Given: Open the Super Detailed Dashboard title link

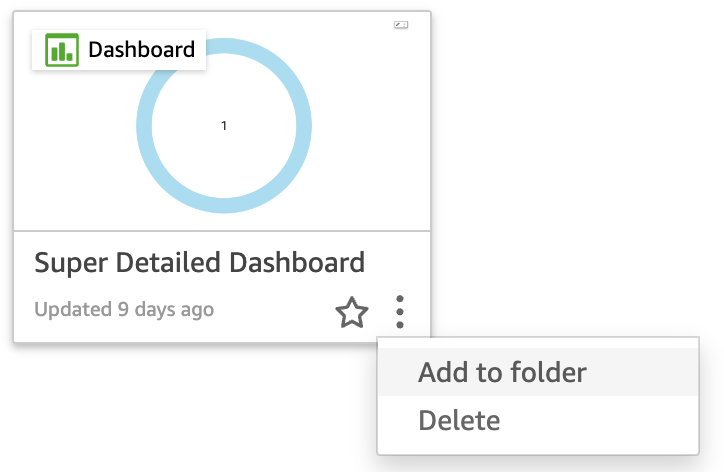Looking at the screenshot, I should (x=199, y=263).
